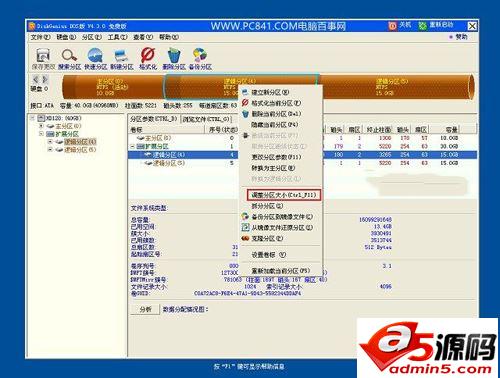Click the 赞助 link at top right

(x=461, y=37)
